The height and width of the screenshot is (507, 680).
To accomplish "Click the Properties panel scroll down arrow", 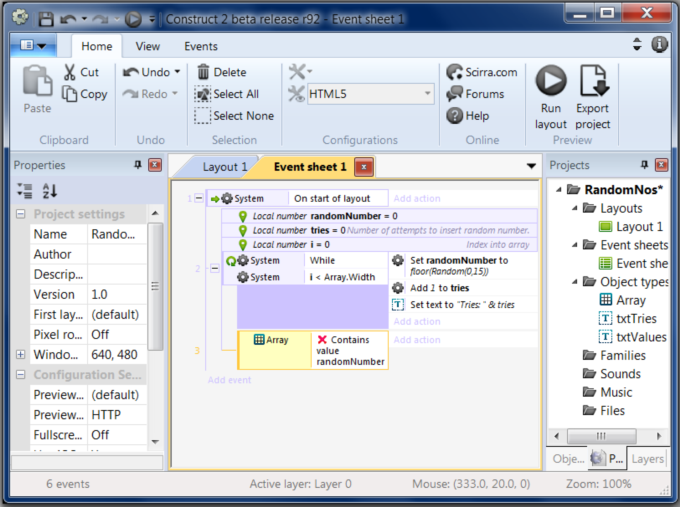I will 155,442.
